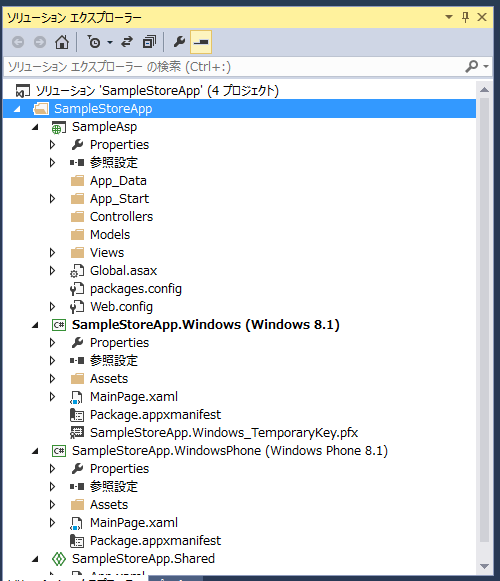Click the Collapse All icon

[x=149, y=42]
